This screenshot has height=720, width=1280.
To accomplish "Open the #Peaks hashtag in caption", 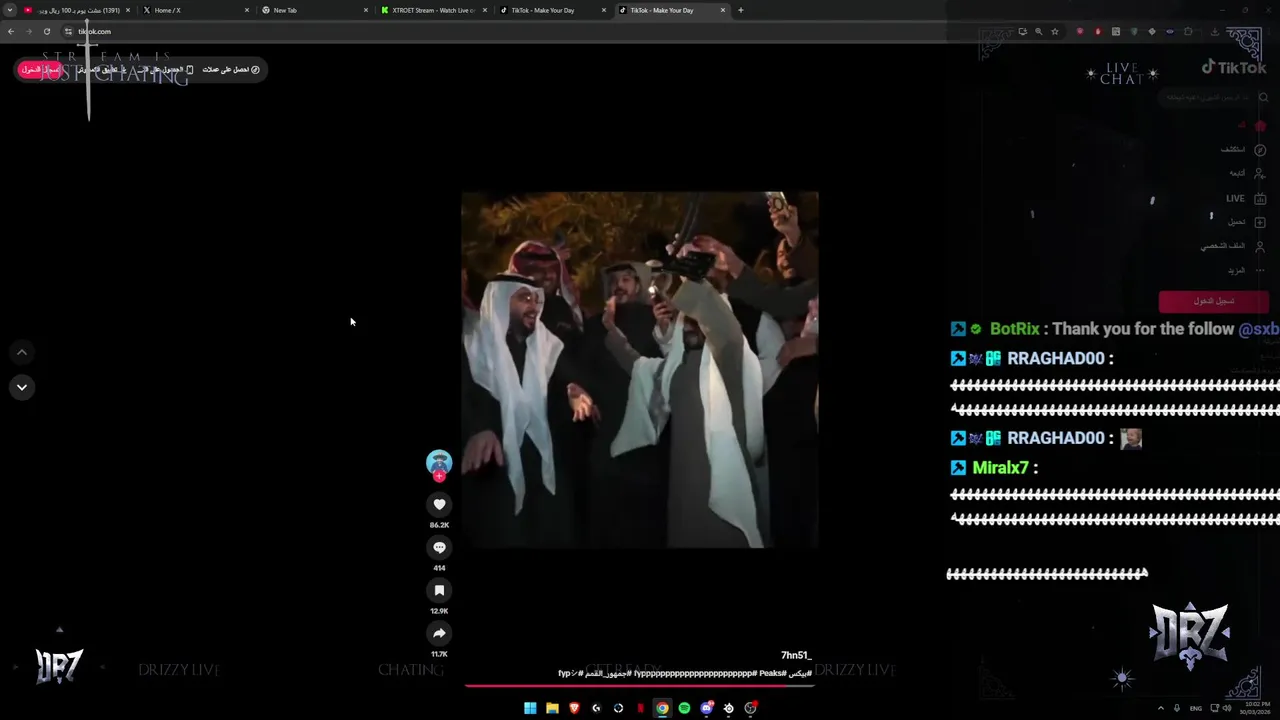I will coord(772,674).
